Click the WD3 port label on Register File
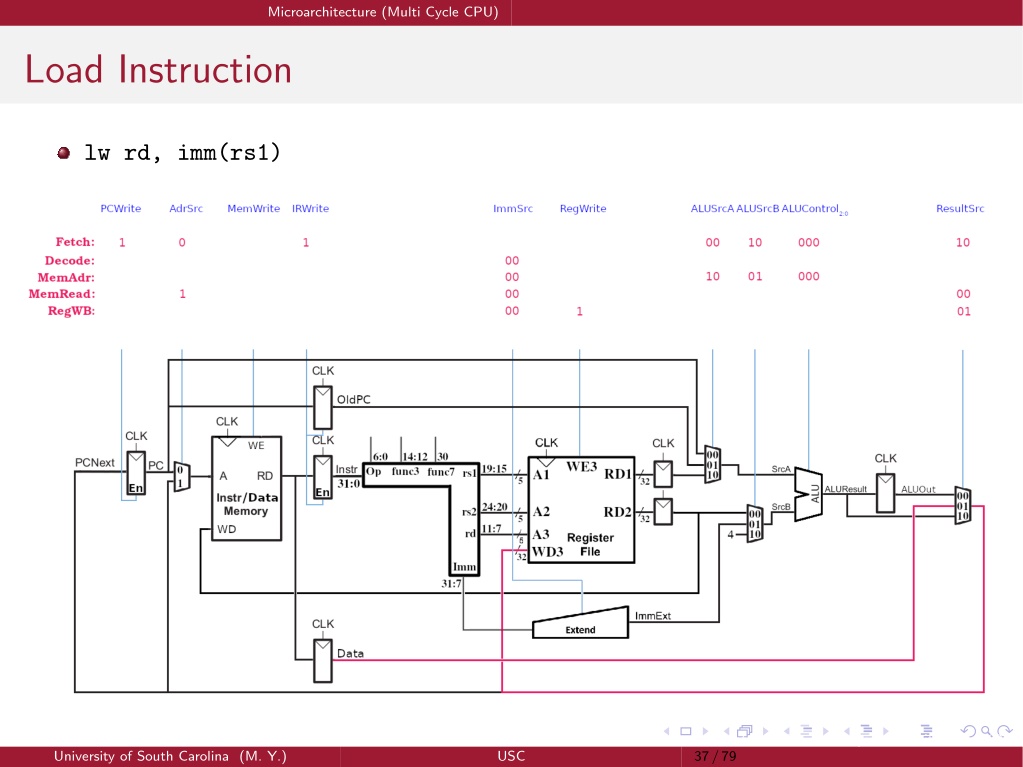This screenshot has height=767, width=1023. click(547, 552)
